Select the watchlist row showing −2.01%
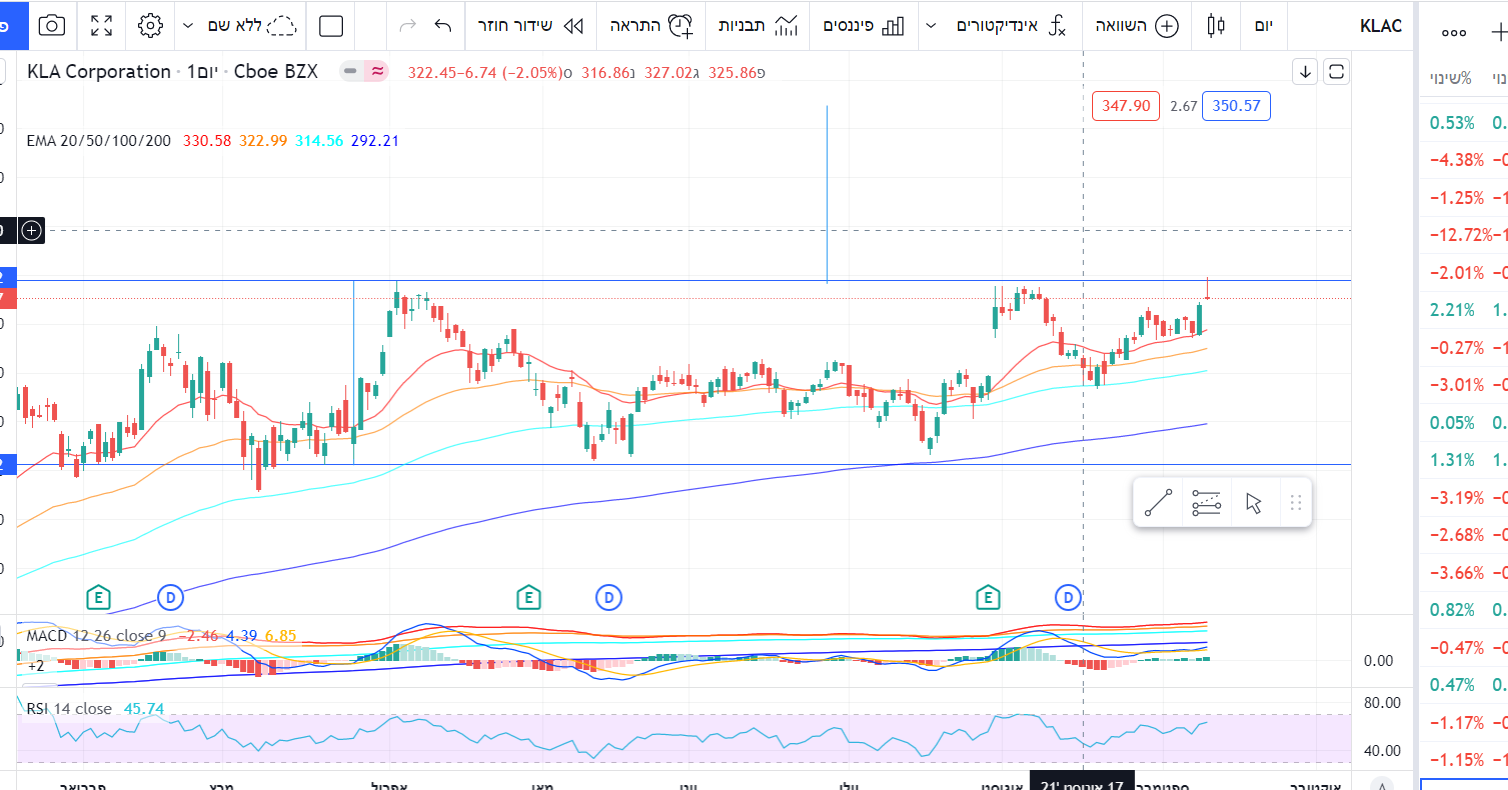Screen dimensions: 1508x790 click(x=1464, y=273)
